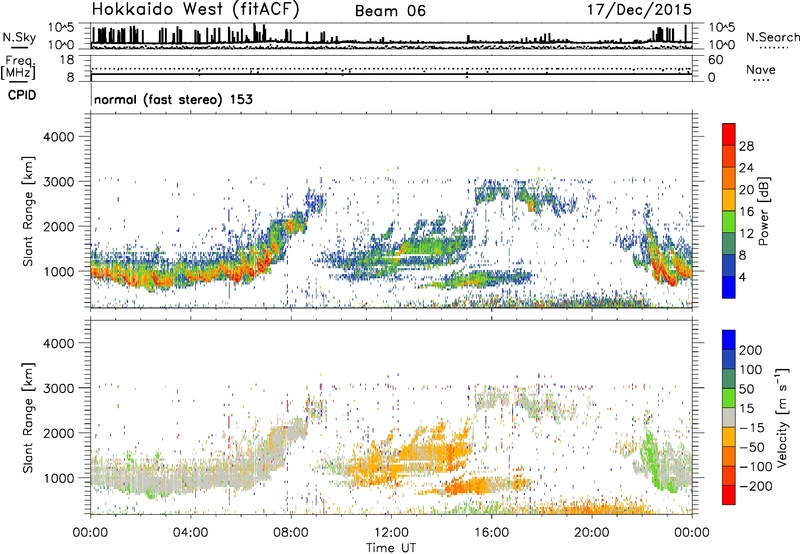The width and height of the screenshot is (800, 554).
Task: Click the date '17/Dec/2015'
Action: pyautogui.click(x=639, y=9)
